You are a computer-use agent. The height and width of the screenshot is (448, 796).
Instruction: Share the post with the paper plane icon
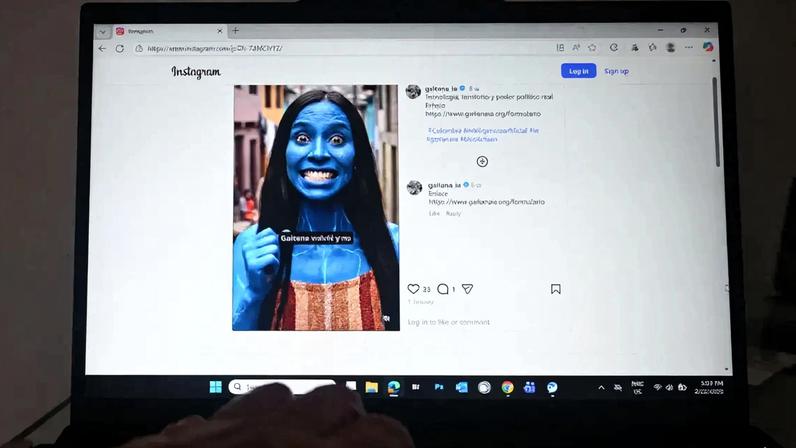coord(468,289)
